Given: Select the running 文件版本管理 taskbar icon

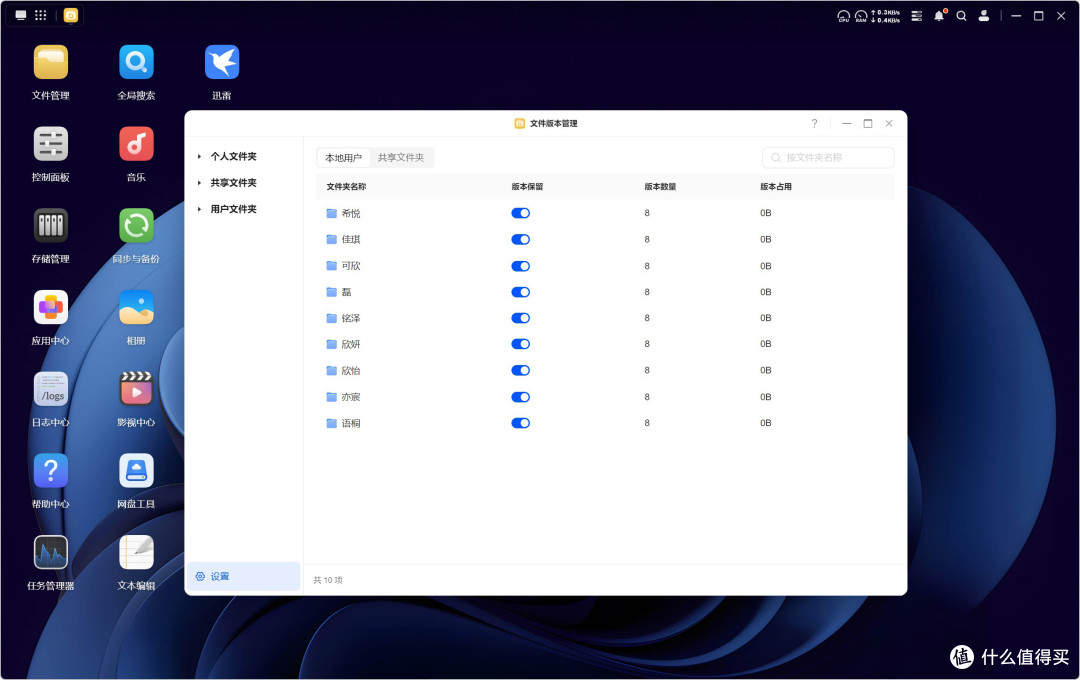Looking at the screenshot, I should (x=71, y=15).
